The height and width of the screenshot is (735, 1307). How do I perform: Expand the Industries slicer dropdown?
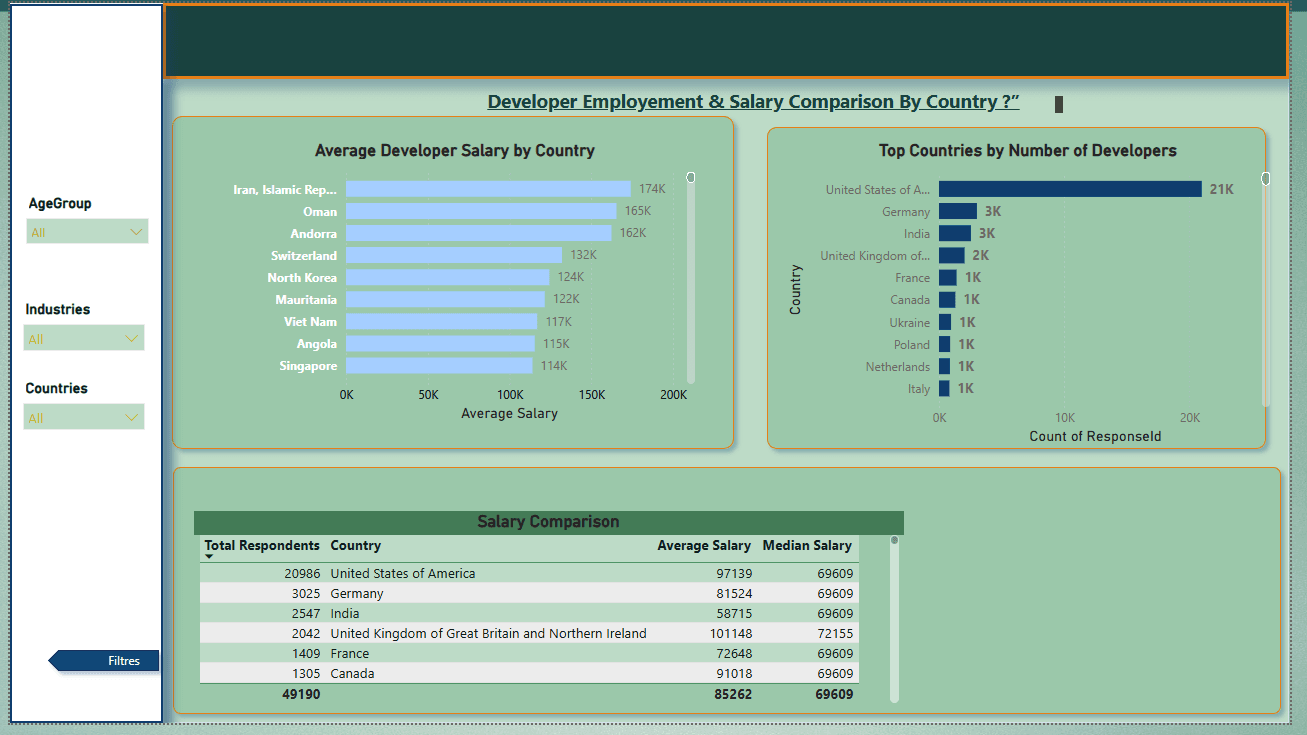[x=84, y=338]
